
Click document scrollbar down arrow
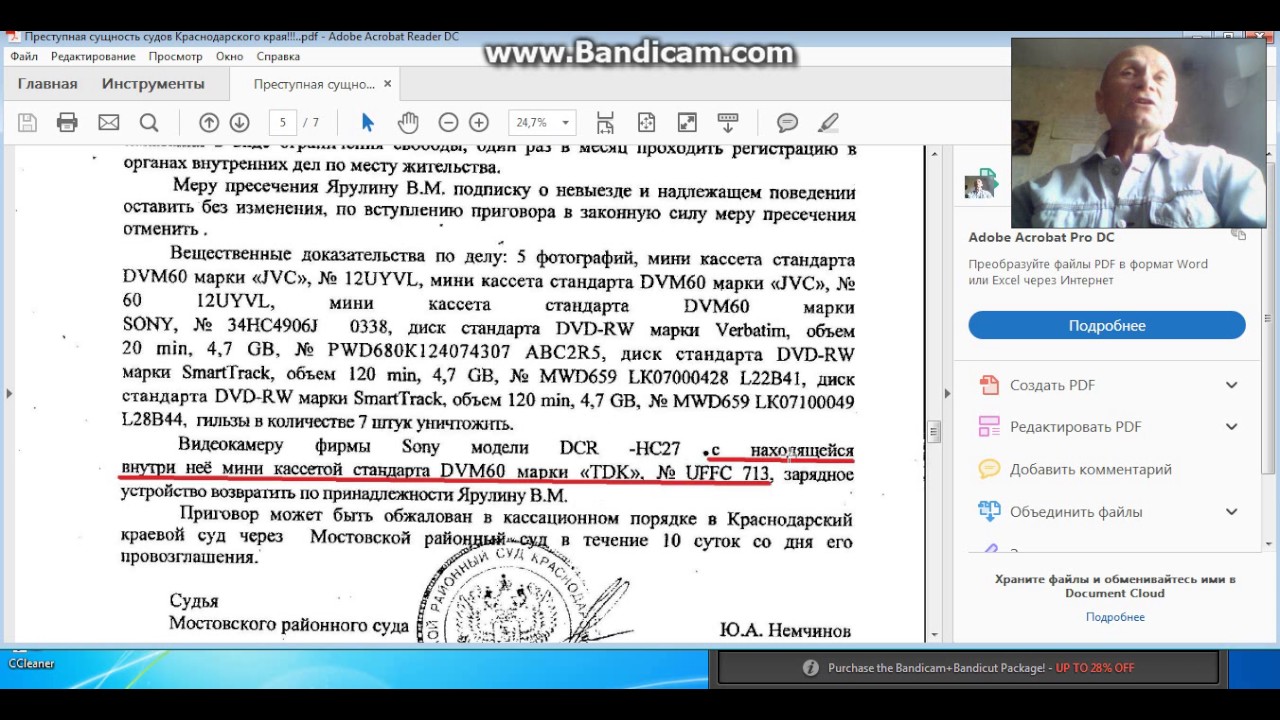click(934, 634)
